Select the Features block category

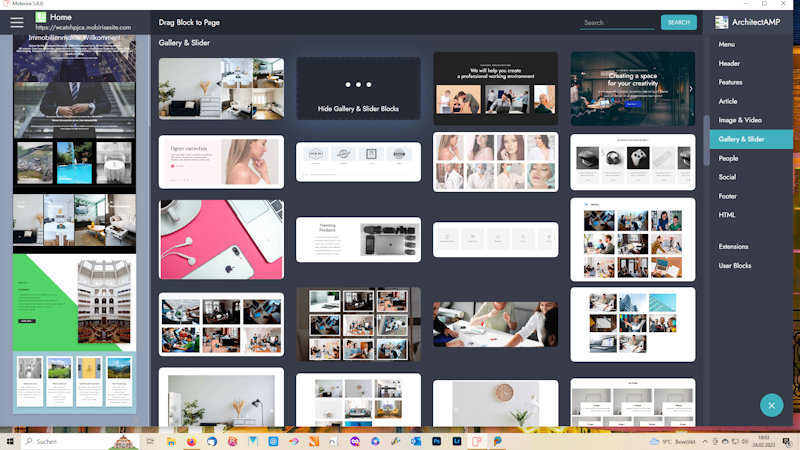[x=730, y=82]
